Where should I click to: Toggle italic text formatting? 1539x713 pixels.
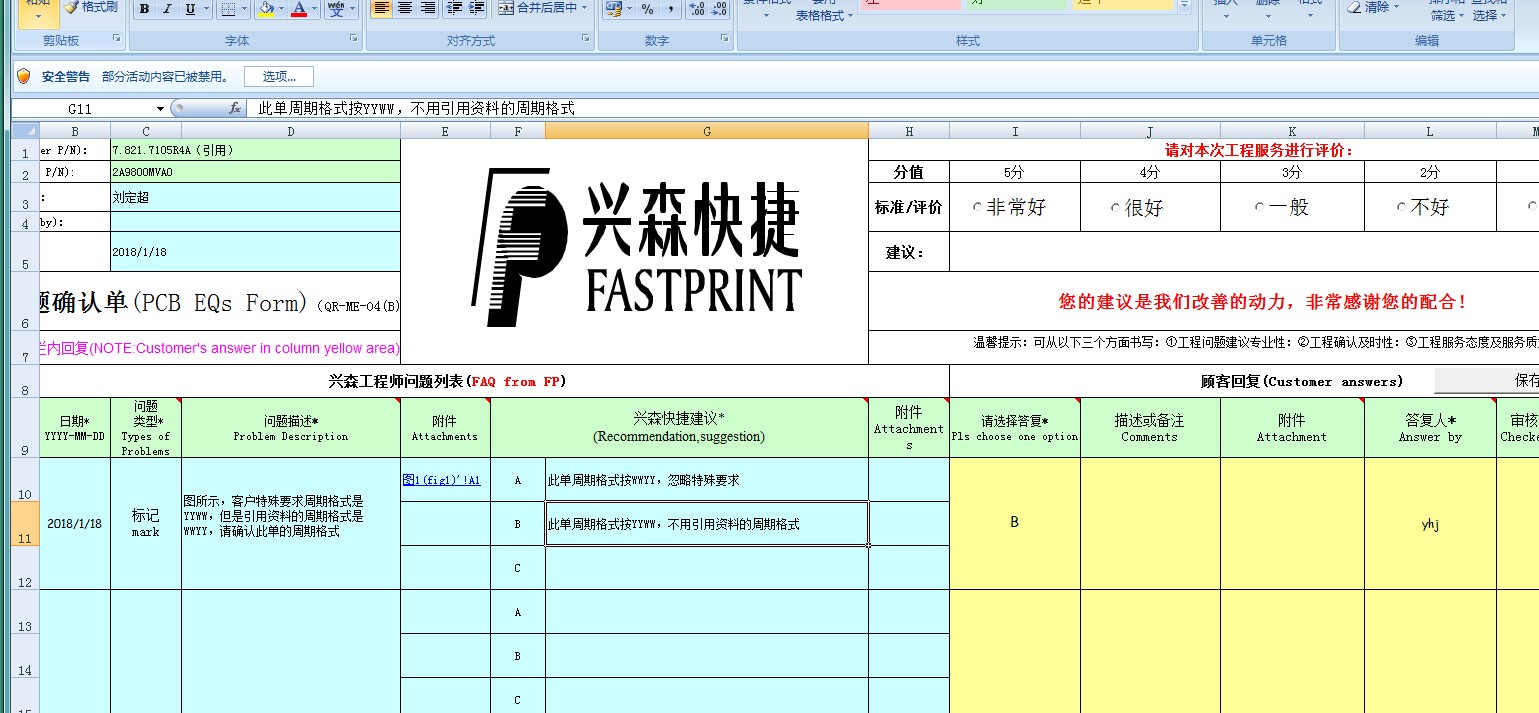click(166, 9)
